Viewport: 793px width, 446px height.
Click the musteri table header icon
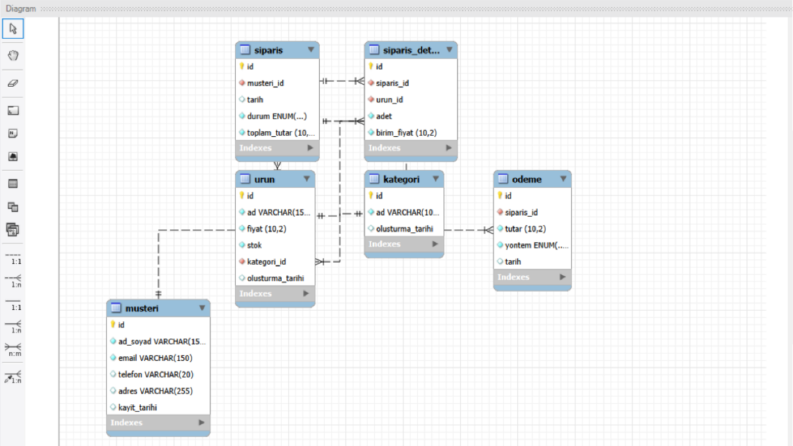pyautogui.click(x=116, y=308)
